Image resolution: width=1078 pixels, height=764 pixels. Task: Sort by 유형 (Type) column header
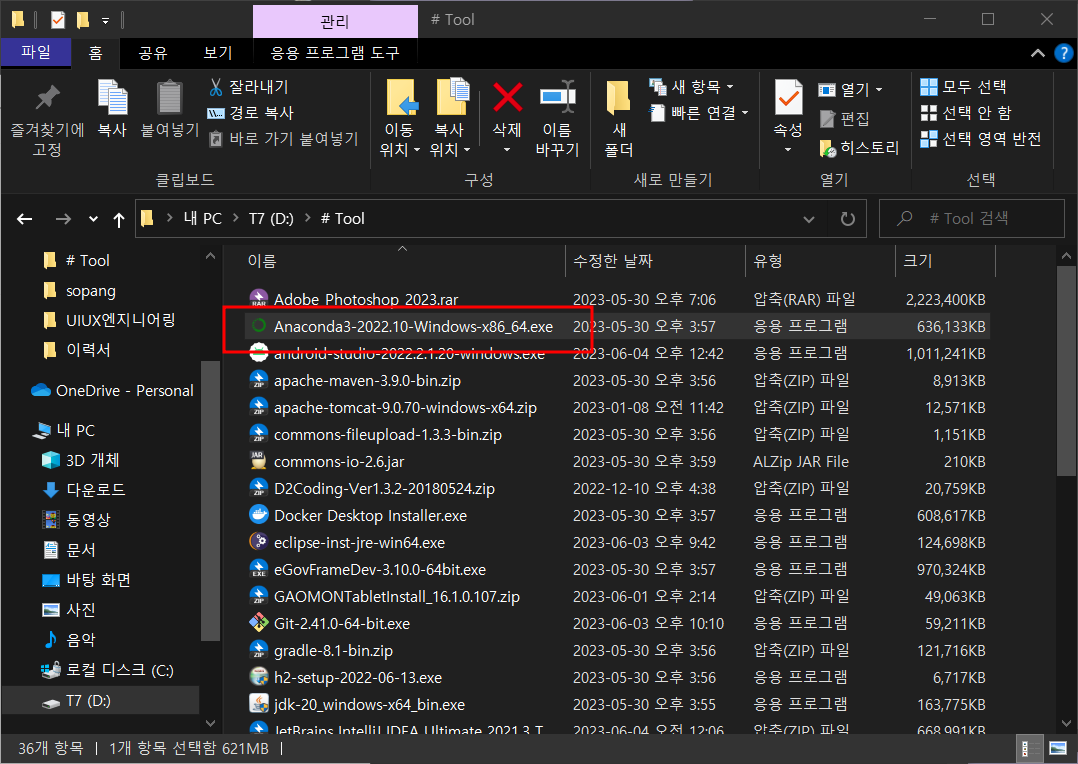point(820,261)
